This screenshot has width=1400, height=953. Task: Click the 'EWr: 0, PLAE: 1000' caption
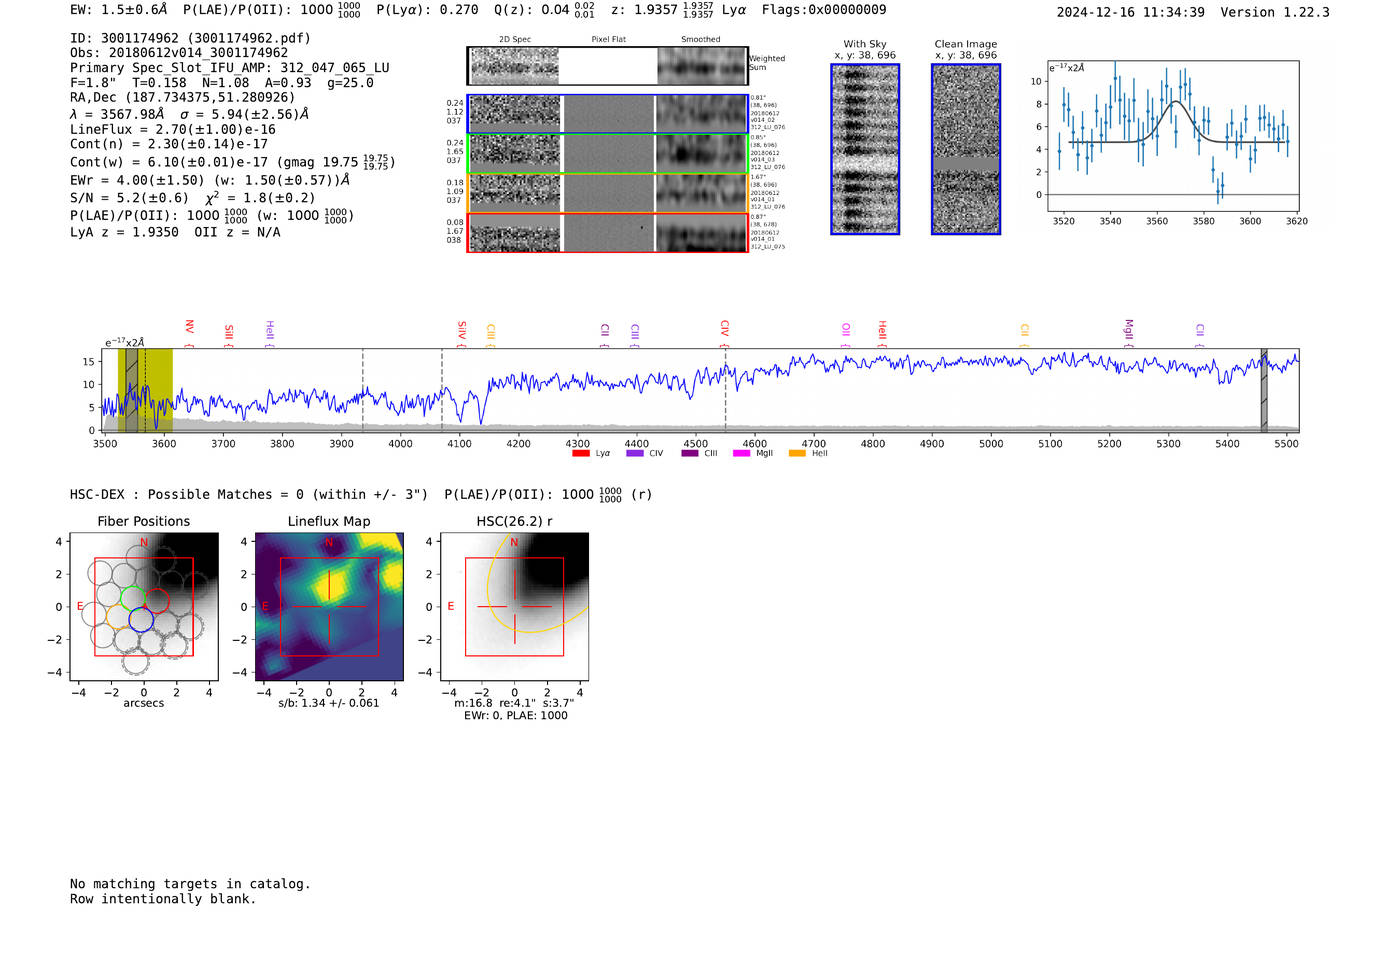coord(516,715)
